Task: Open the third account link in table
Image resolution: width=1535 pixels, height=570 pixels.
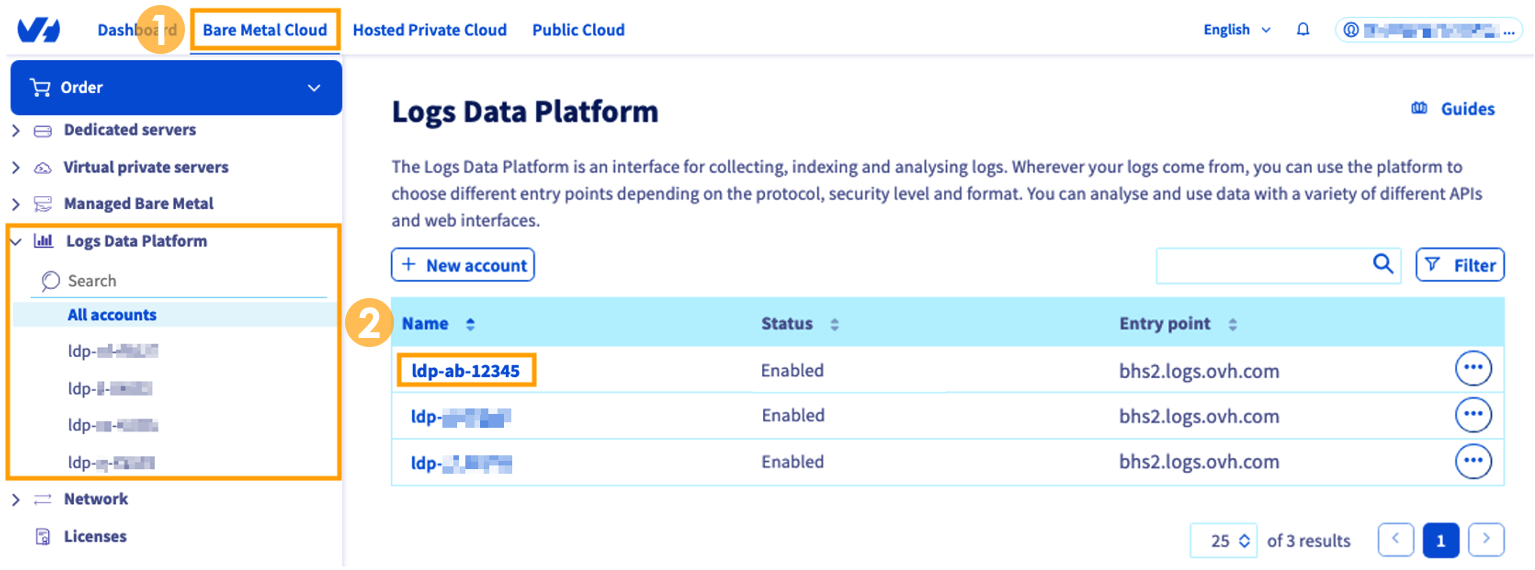Action: click(x=461, y=463)
